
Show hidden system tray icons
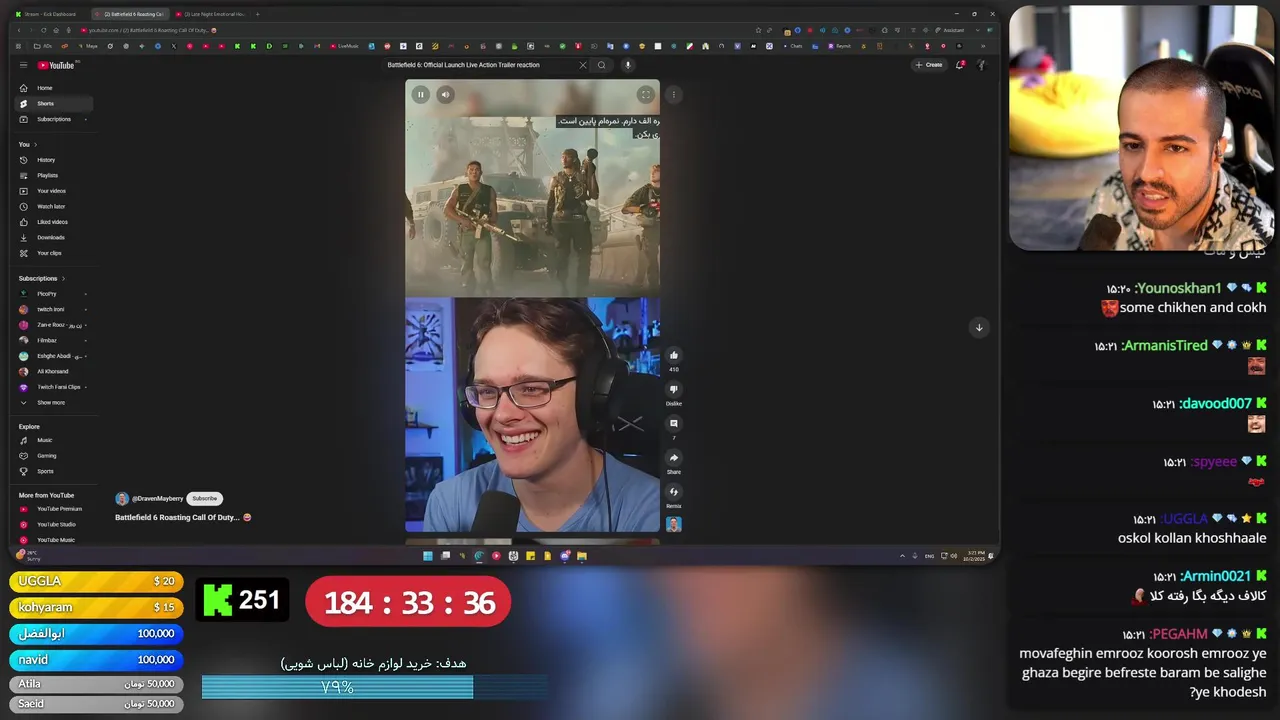click(902, 556)
